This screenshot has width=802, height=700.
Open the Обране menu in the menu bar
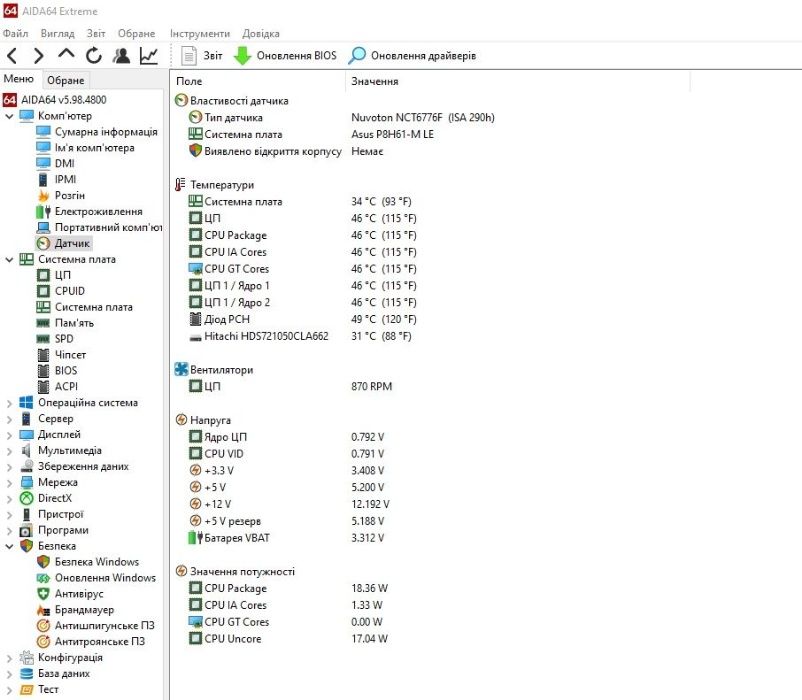[x=136, y=33]
